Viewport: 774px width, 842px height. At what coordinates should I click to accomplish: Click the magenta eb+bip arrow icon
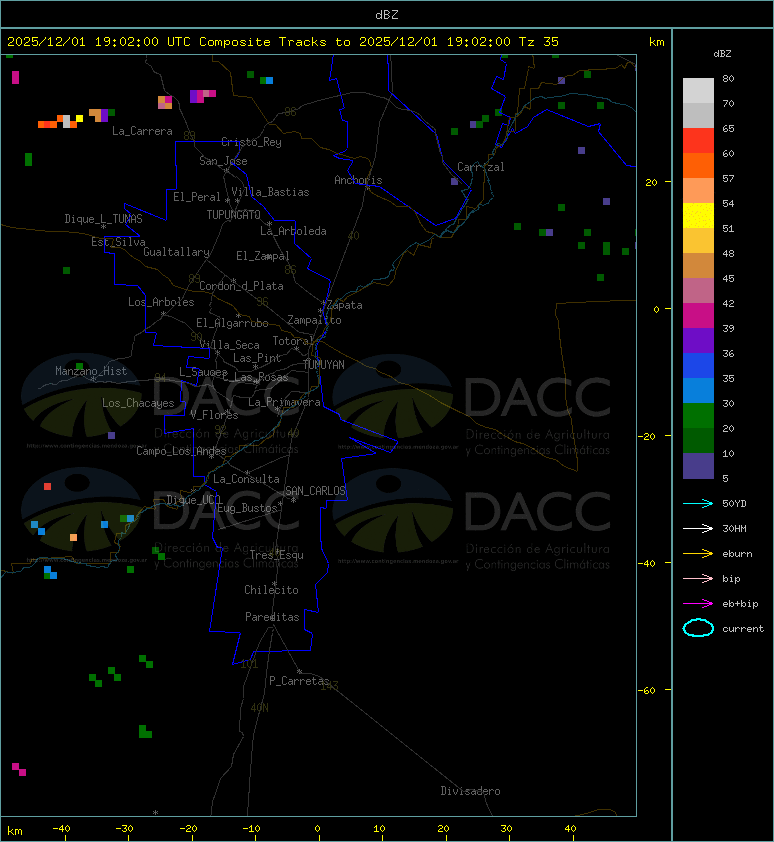698,604
